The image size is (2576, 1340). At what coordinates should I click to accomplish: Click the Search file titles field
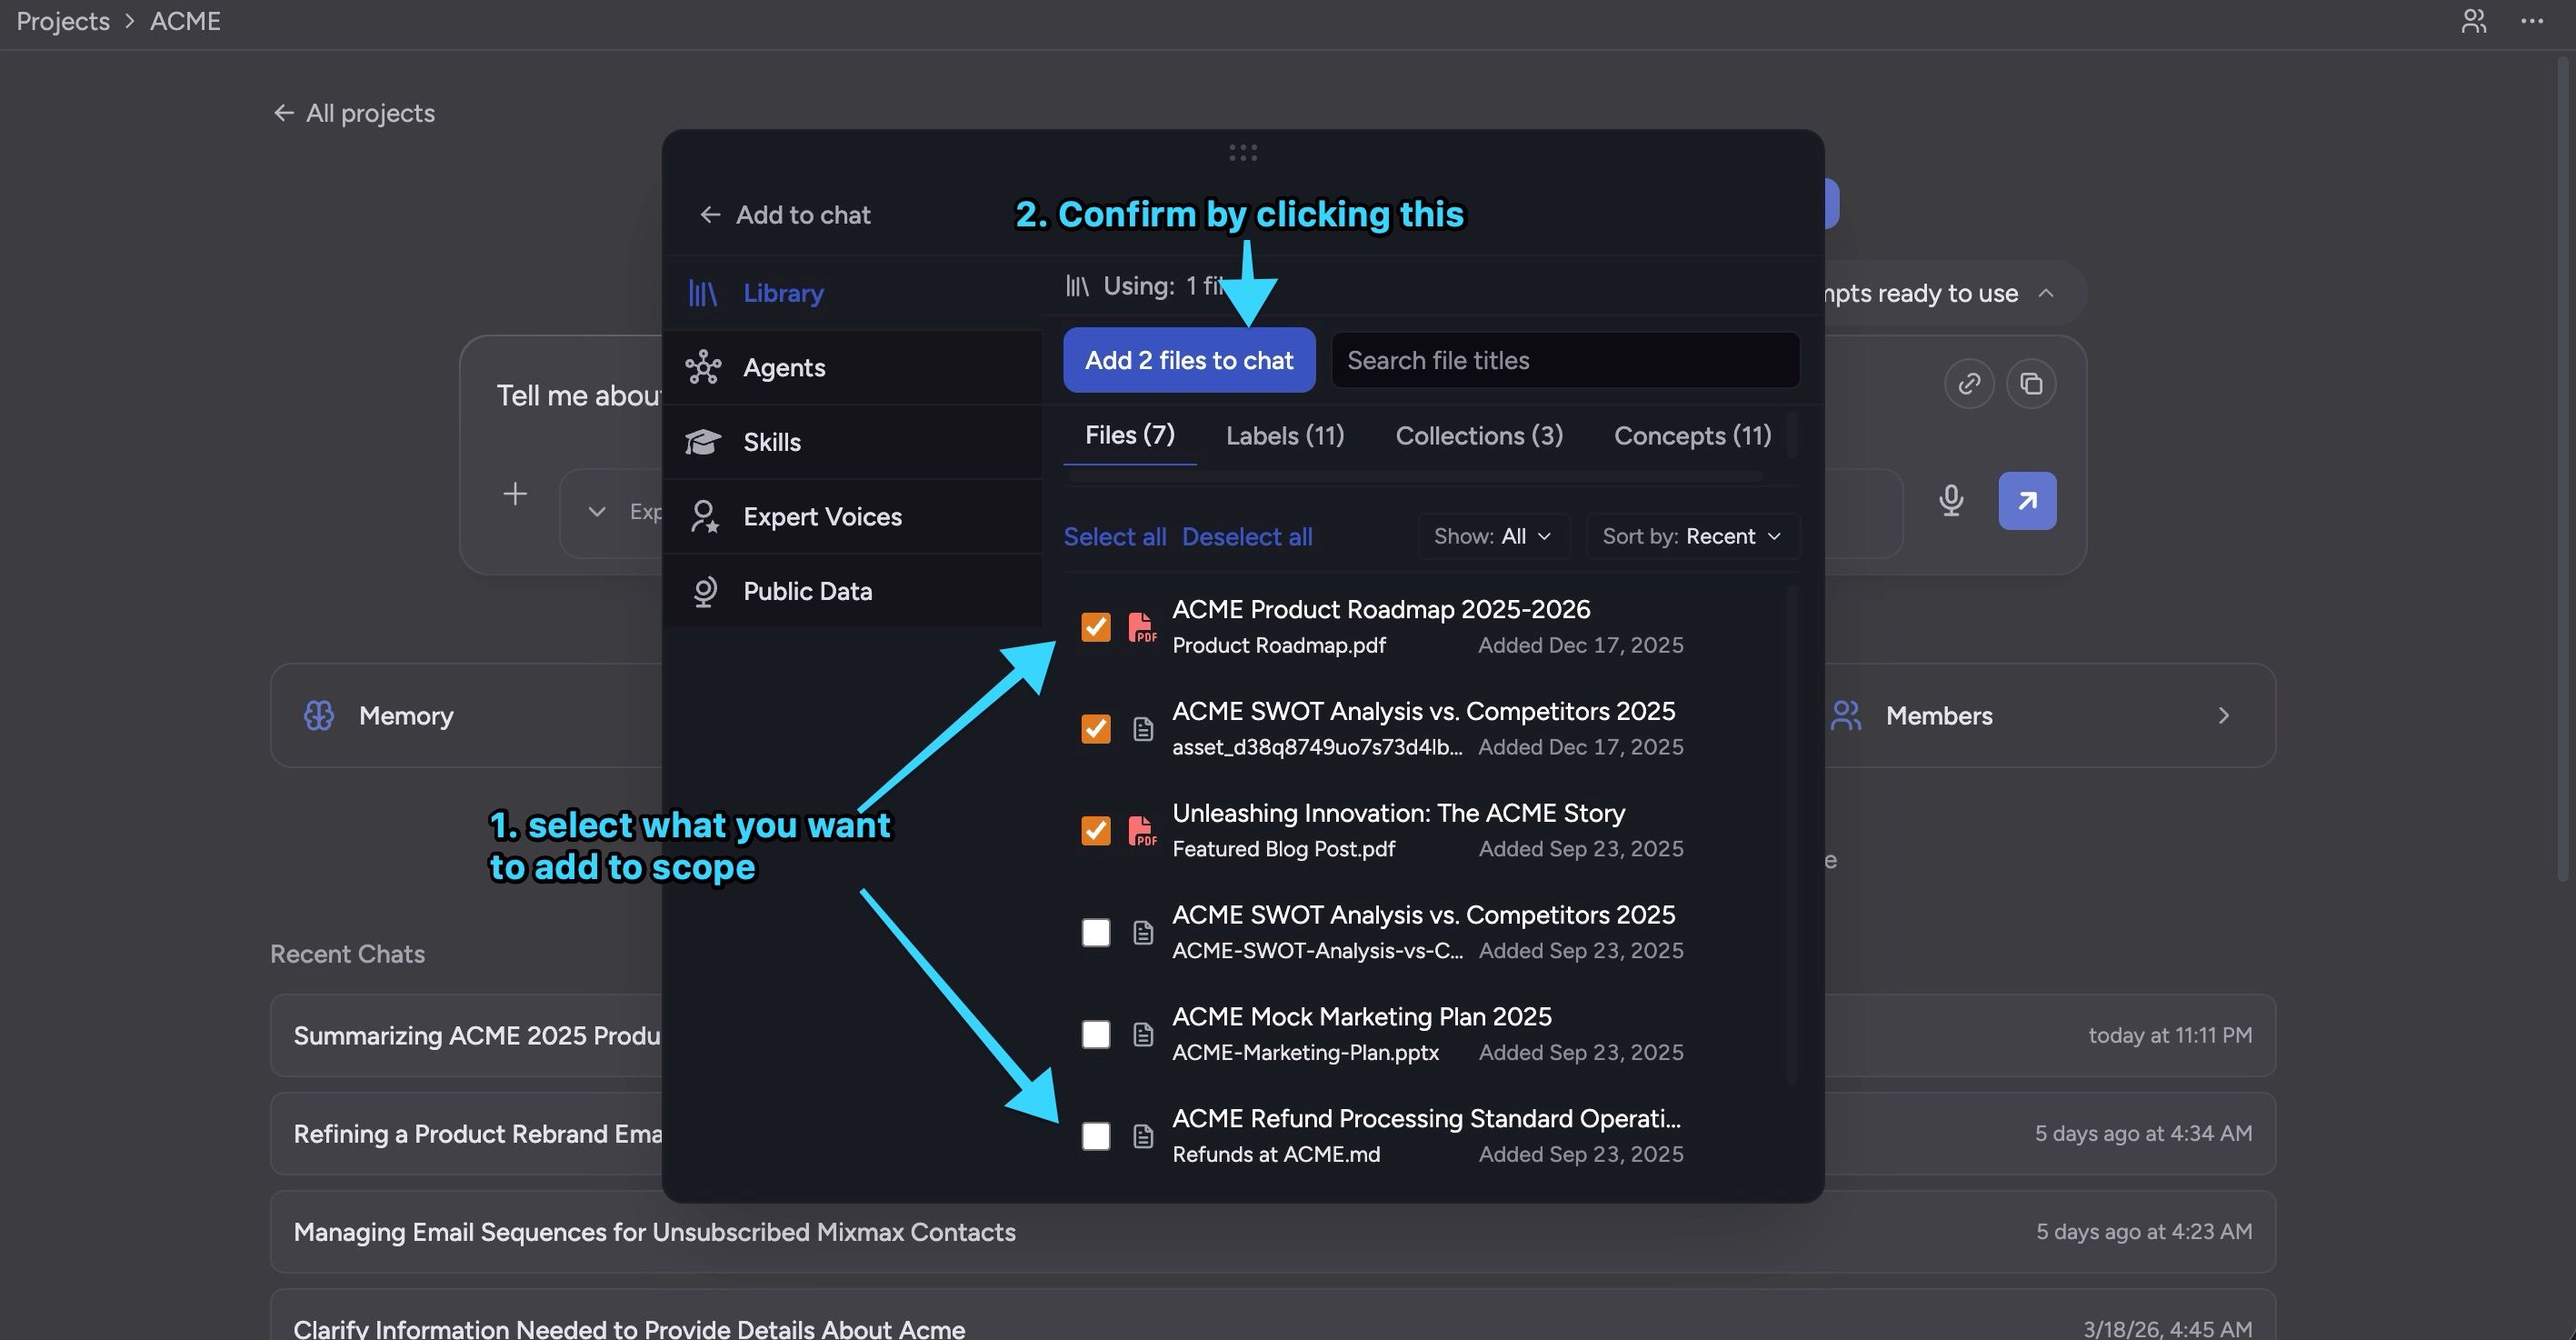[1565, 360]
